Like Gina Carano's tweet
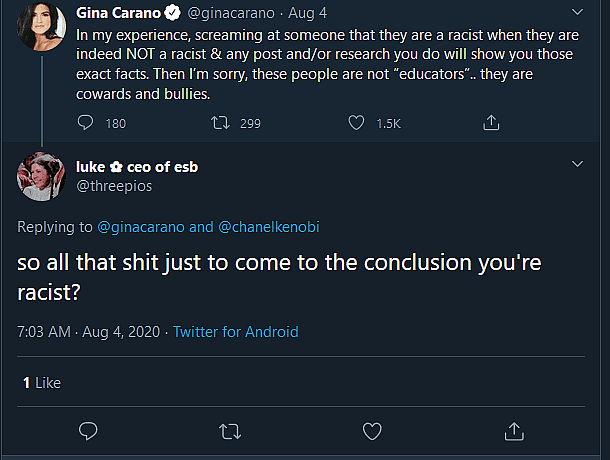This screenshot has width=610, height=460. click(357, 123)
